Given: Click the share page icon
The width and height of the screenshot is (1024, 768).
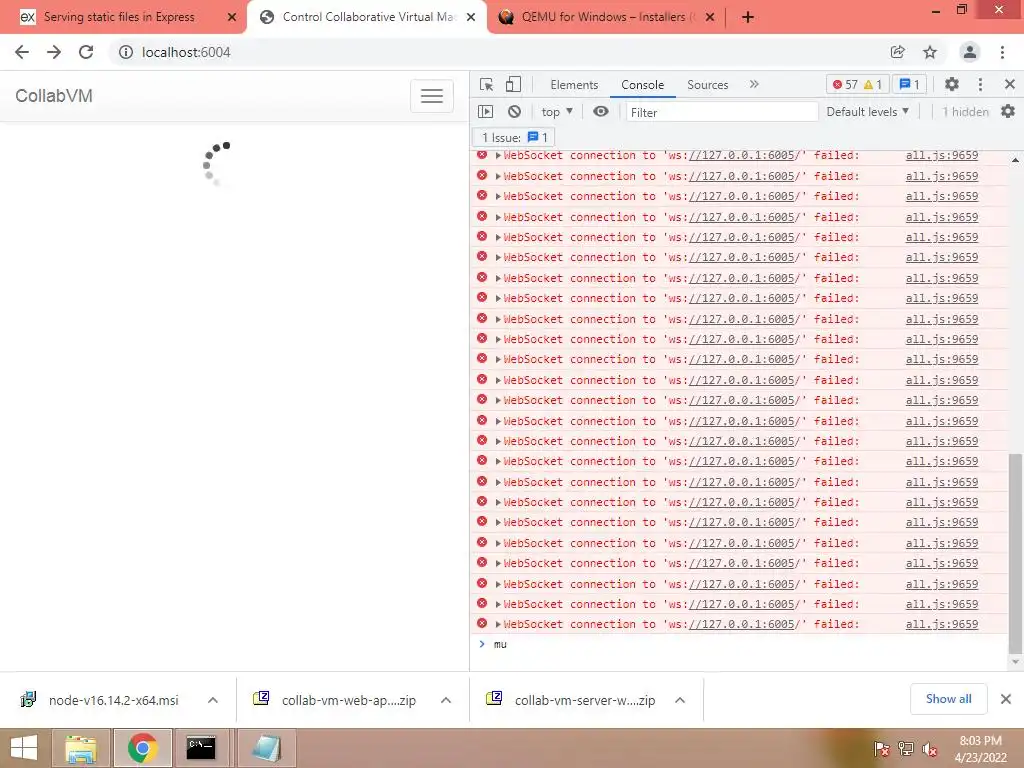Looking at the screenshot, I should coord(897,52).
